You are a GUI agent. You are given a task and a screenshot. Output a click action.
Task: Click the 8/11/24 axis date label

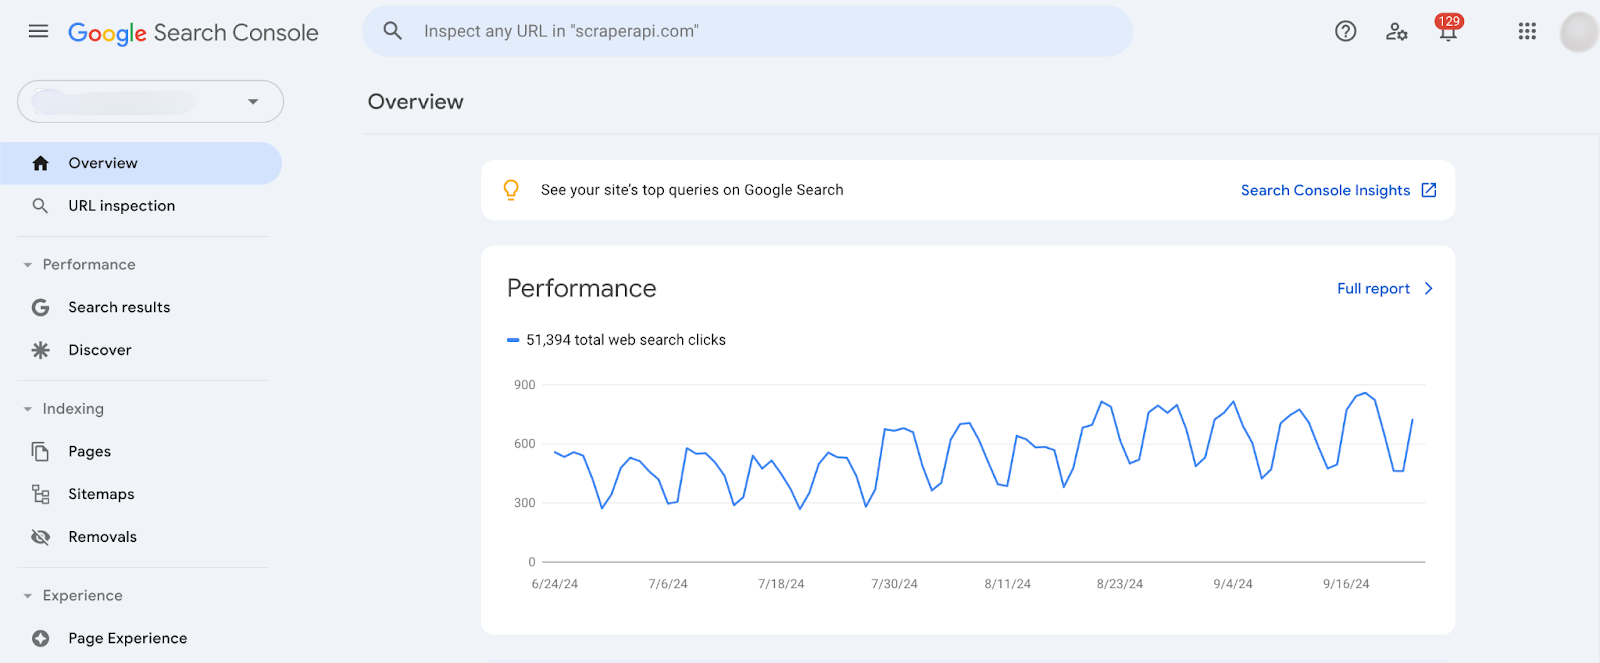[x=1007, y=584]
